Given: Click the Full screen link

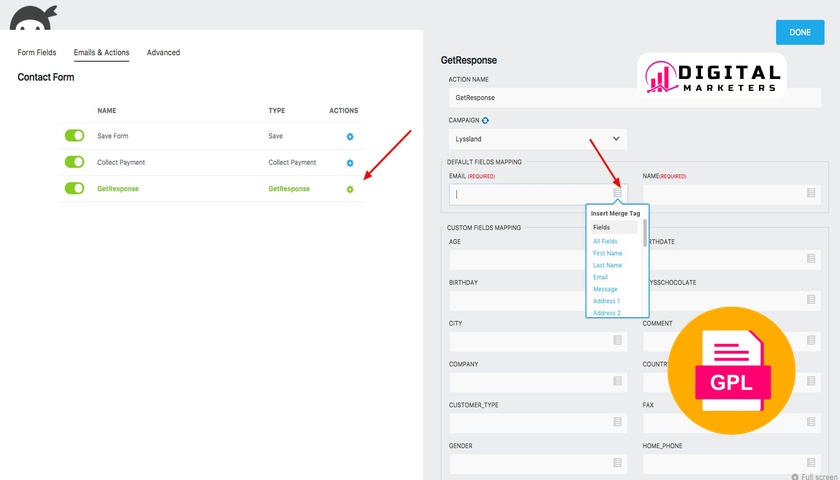Looking at the screenshot, I should (815, 476).
